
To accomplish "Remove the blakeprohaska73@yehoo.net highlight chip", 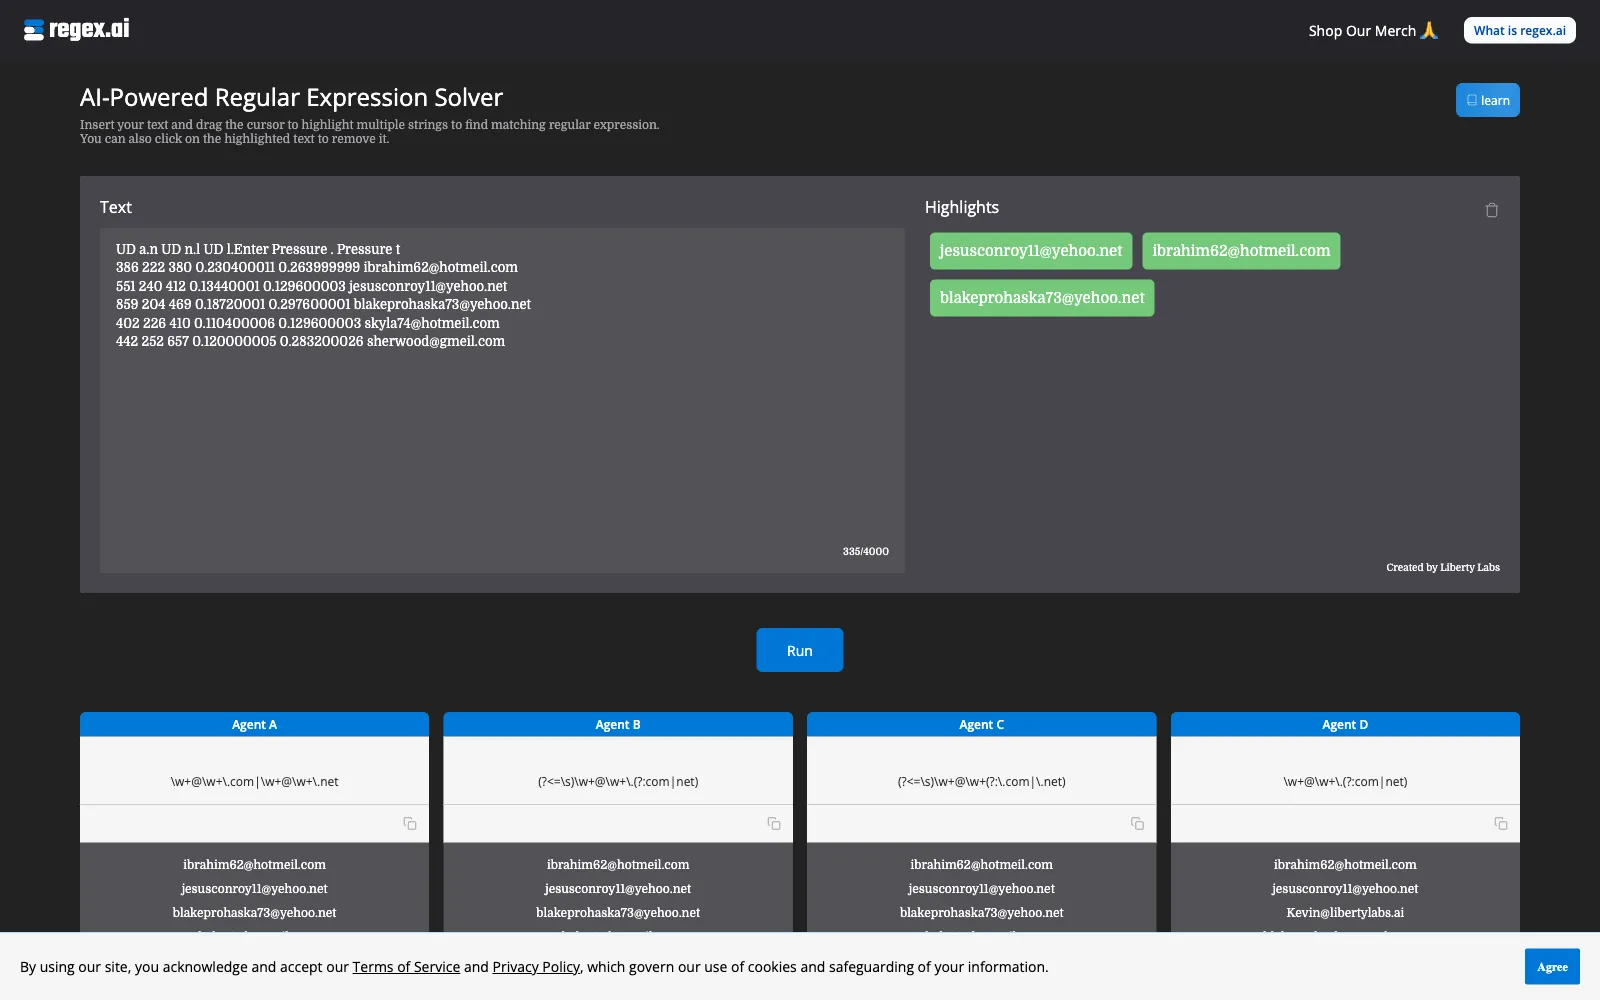I will [x=1042, y=298].
